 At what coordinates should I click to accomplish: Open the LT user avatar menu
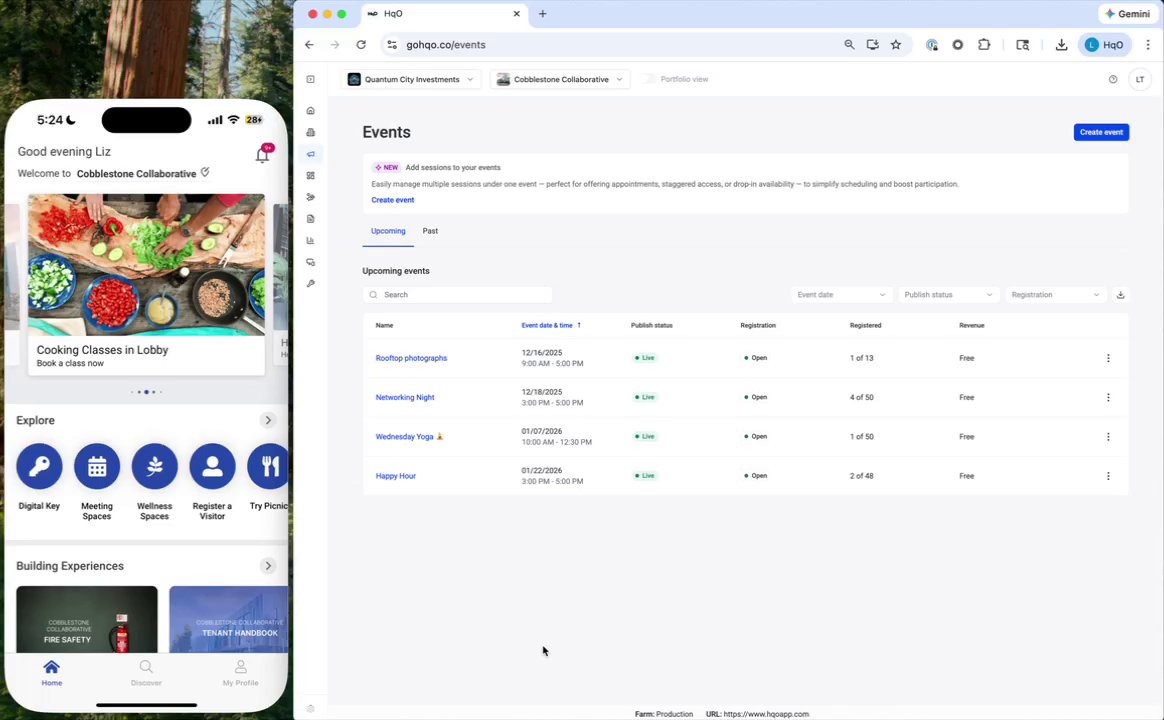click(x=1140, y=79)
